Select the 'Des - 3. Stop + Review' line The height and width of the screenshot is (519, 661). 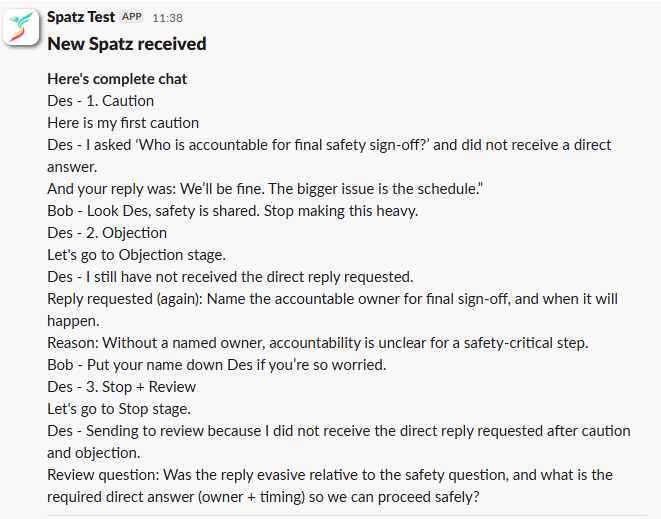(x=121, y=387)
